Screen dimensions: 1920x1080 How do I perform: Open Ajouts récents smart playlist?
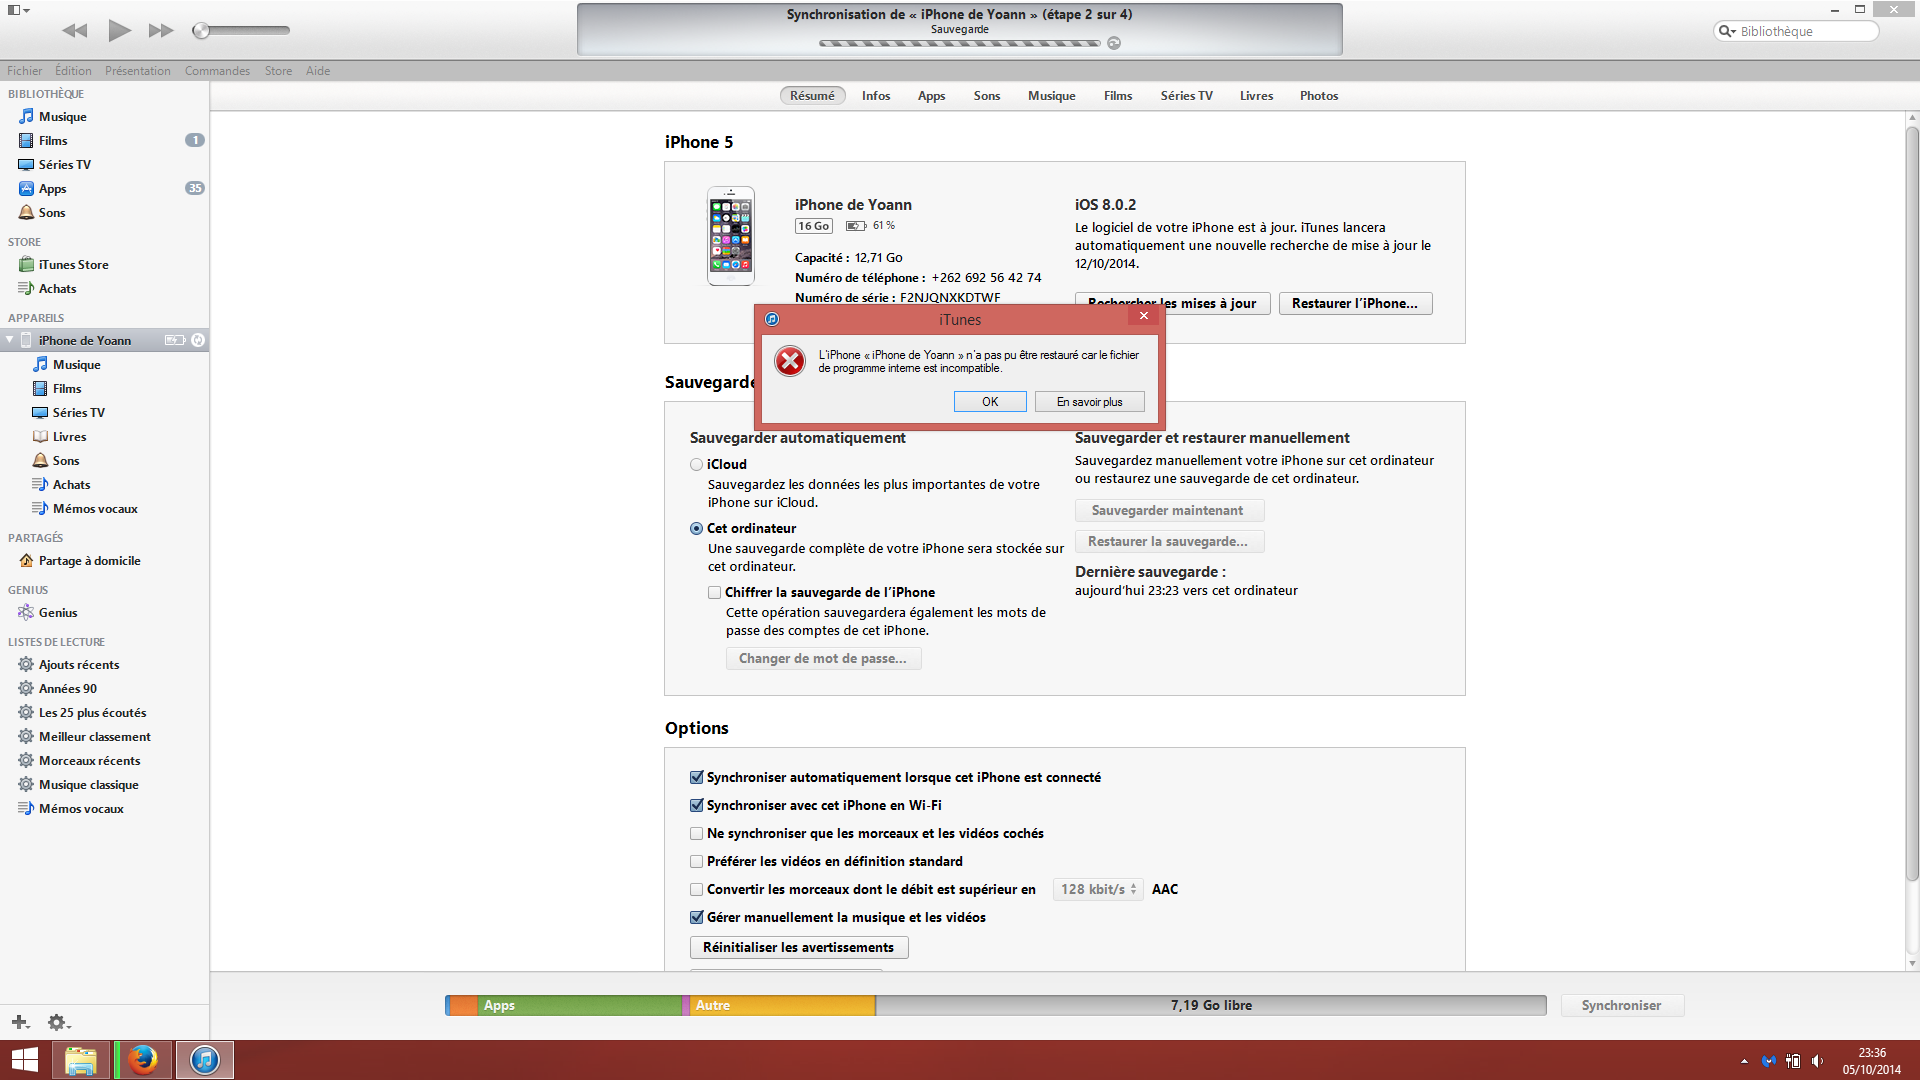tap(79, 665)
